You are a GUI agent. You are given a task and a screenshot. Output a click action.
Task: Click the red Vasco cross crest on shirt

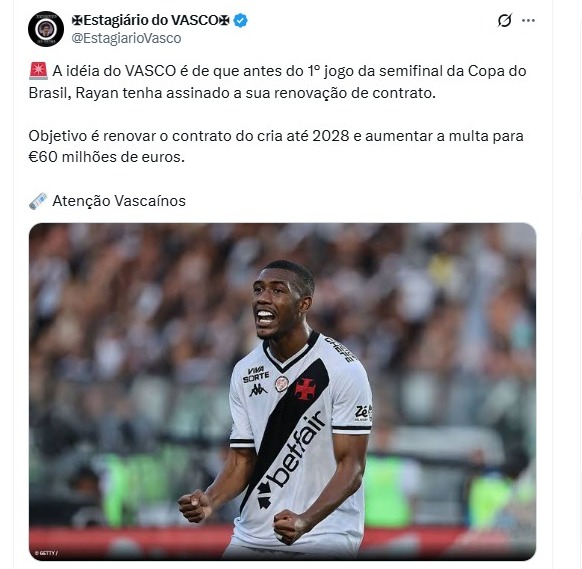305,389
